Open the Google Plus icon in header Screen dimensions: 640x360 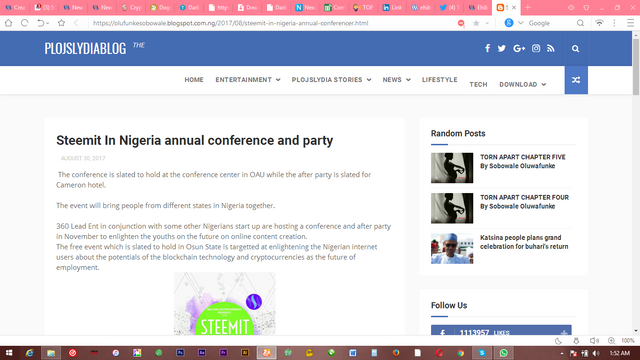click(519, 49)
